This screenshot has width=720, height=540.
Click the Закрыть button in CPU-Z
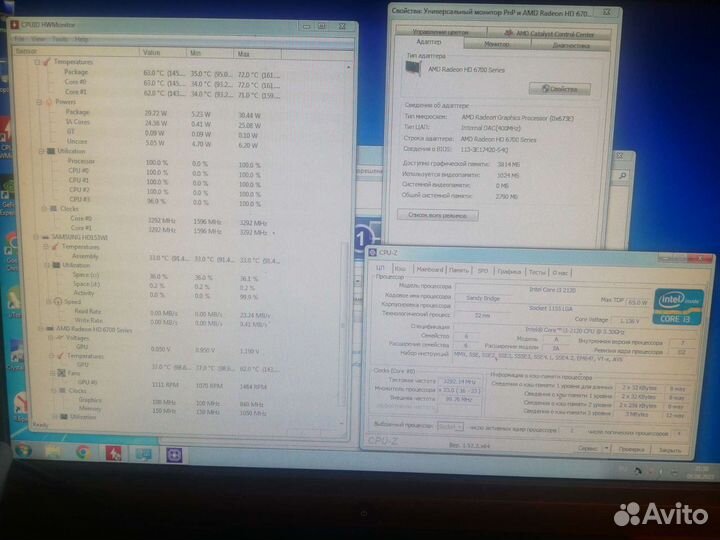670,450
